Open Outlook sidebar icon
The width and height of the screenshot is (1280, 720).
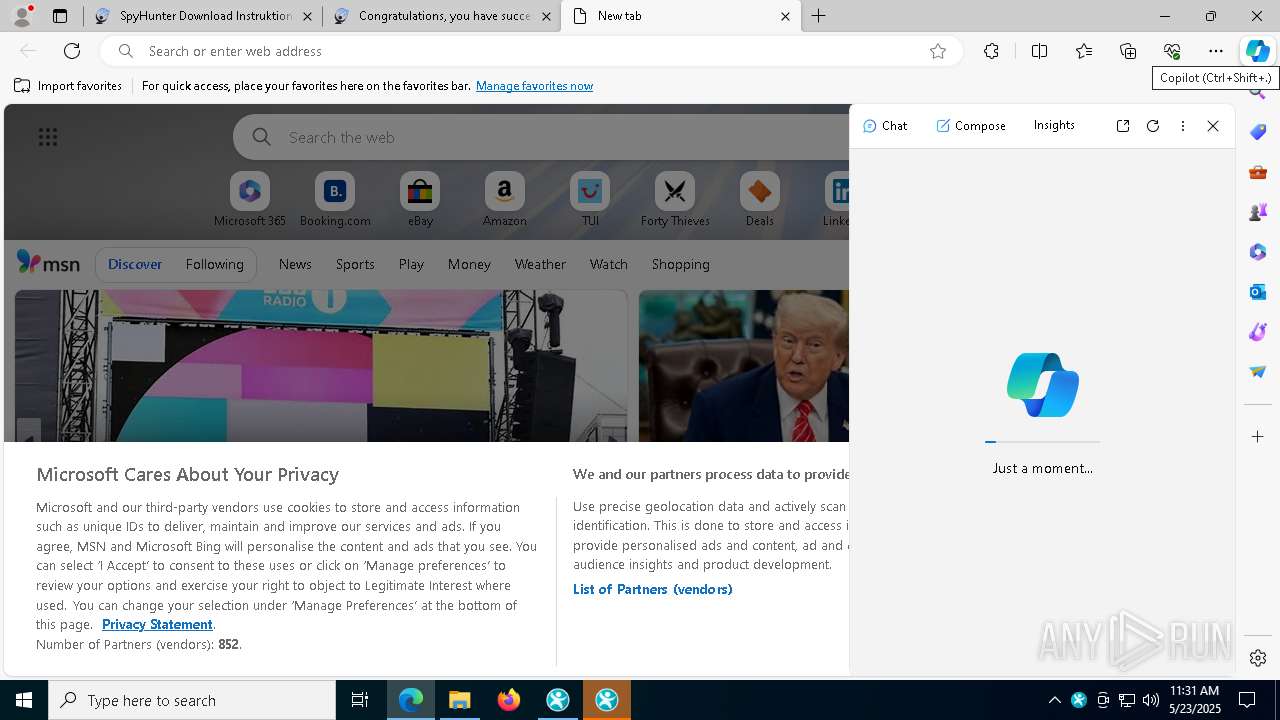(1258, 292)
